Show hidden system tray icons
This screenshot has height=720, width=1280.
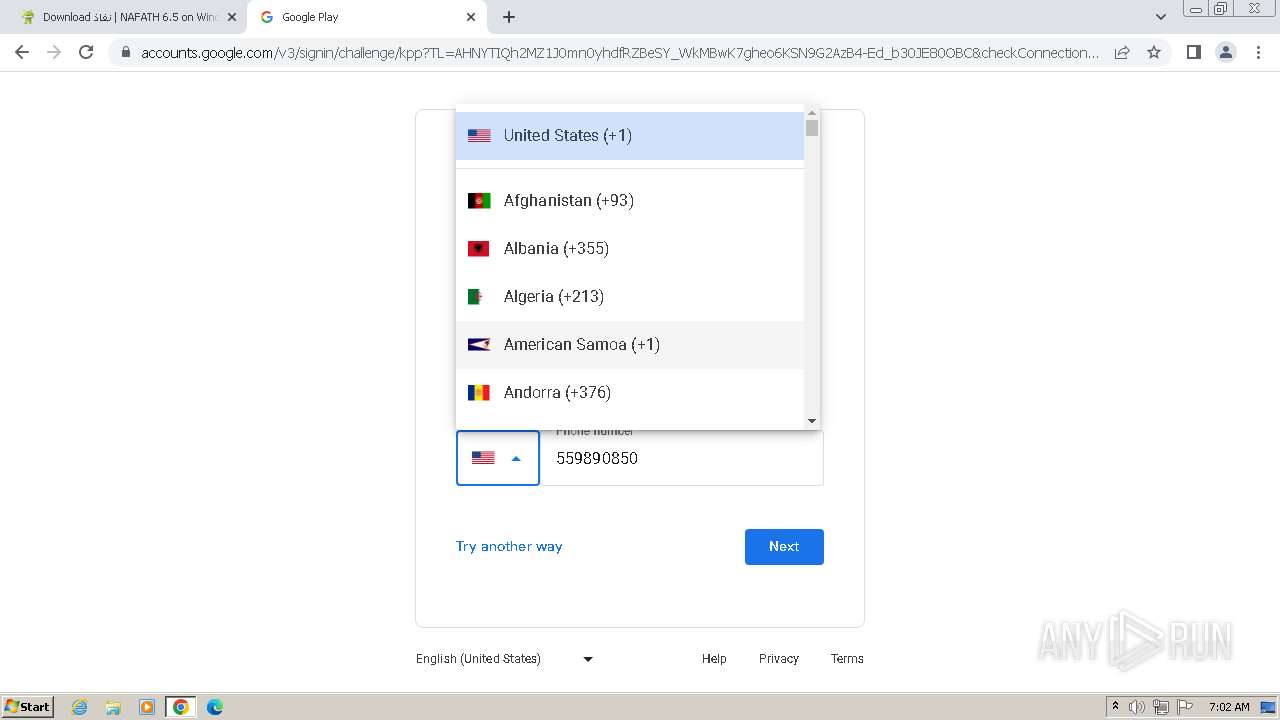pos(1115,707)
